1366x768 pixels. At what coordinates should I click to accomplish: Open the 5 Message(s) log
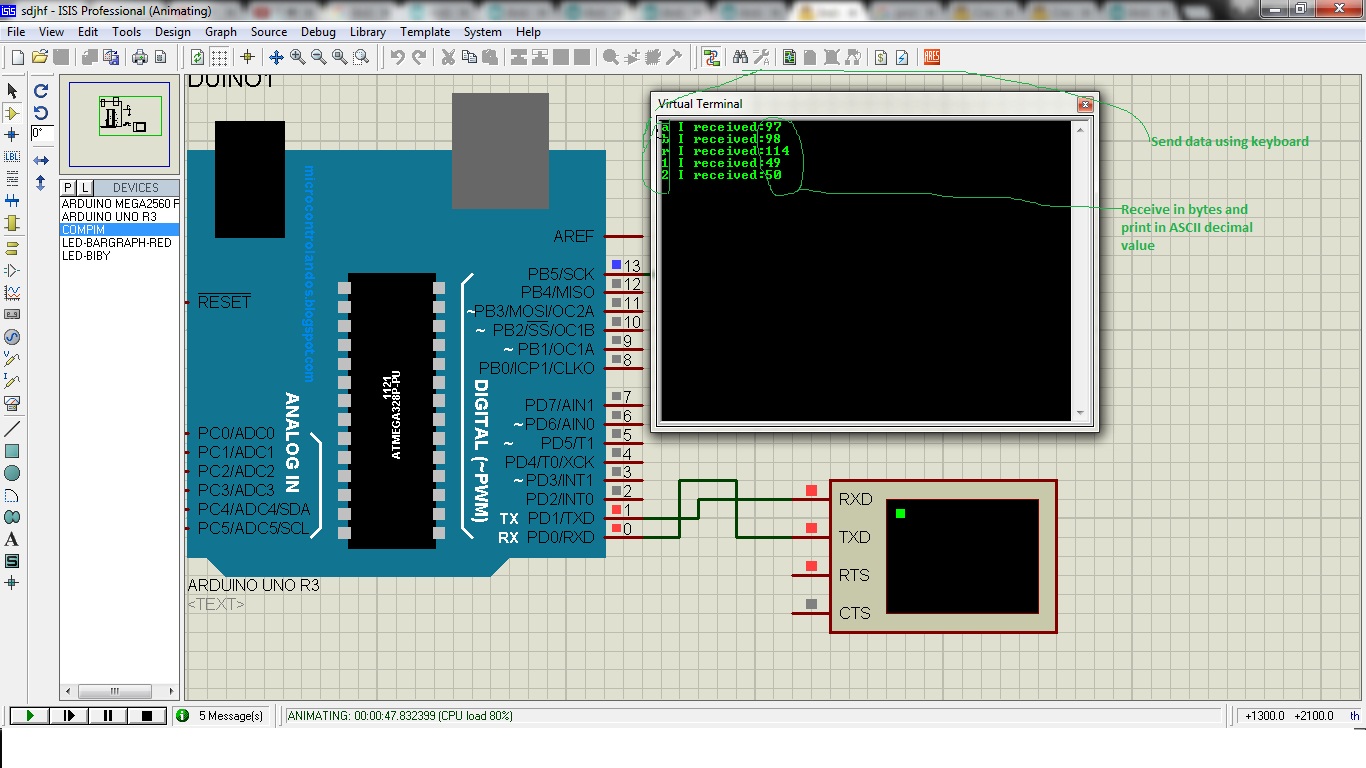click(221, 716)
